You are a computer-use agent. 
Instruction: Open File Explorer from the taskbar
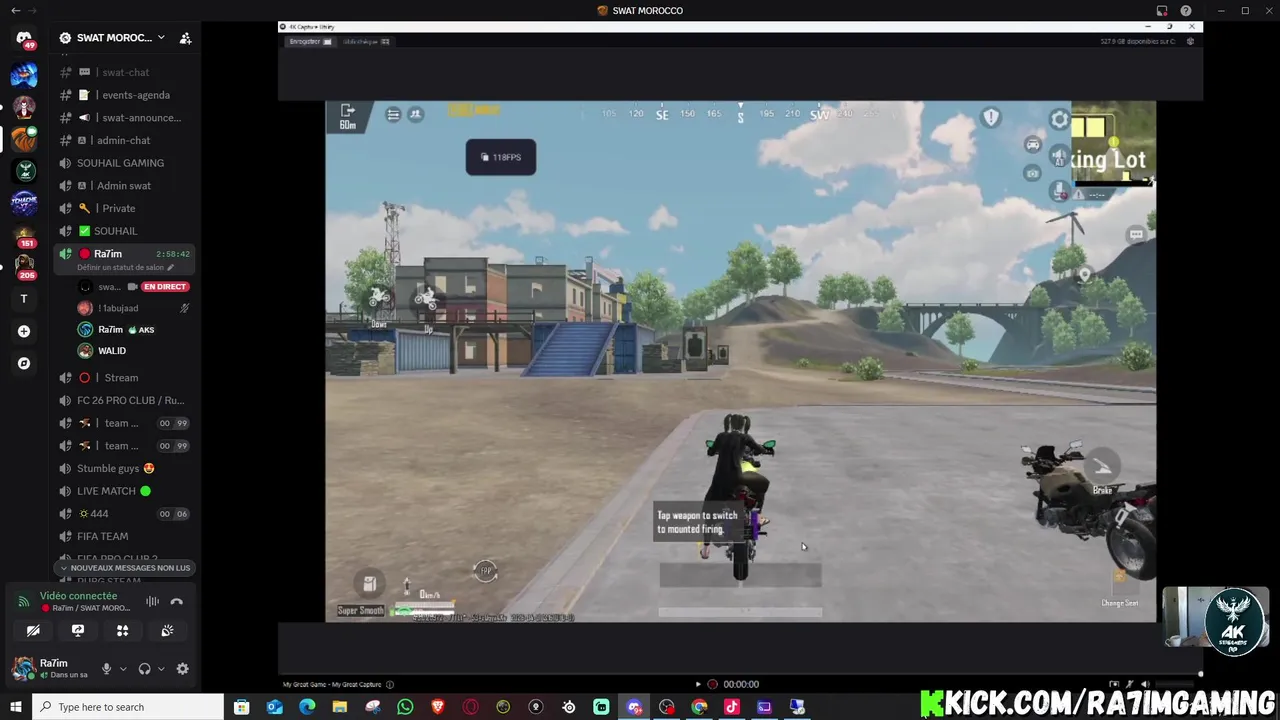pyautogui.click(x=340, y=707)
